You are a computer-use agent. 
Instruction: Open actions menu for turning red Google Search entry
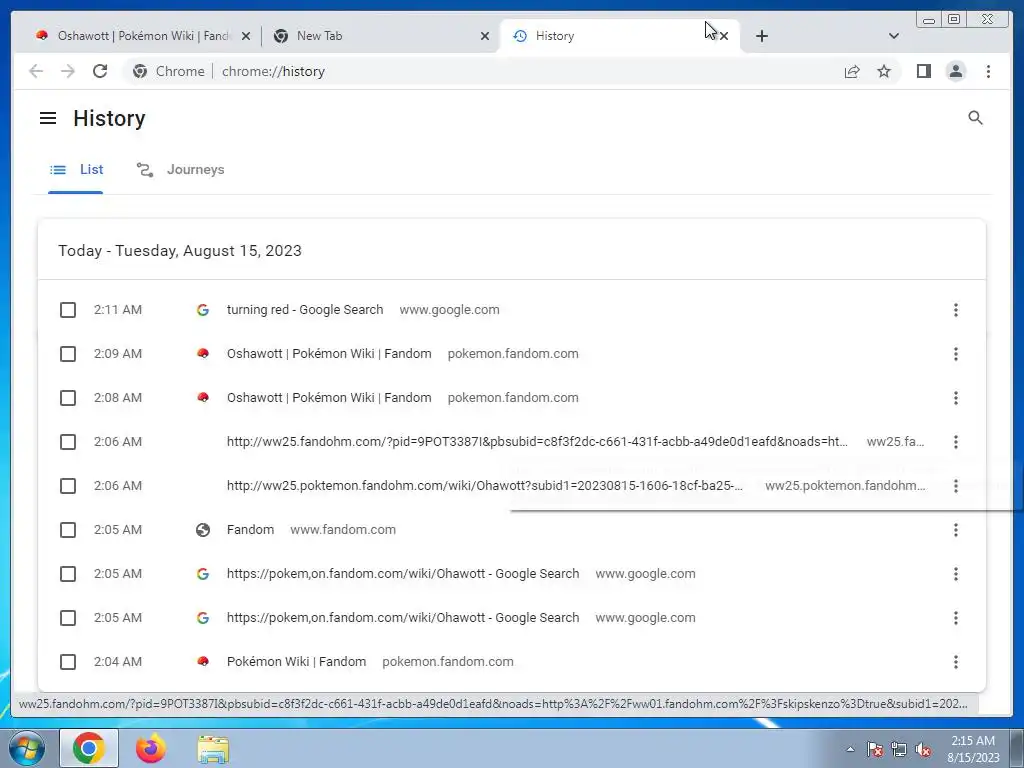click(x=955, y=310)
